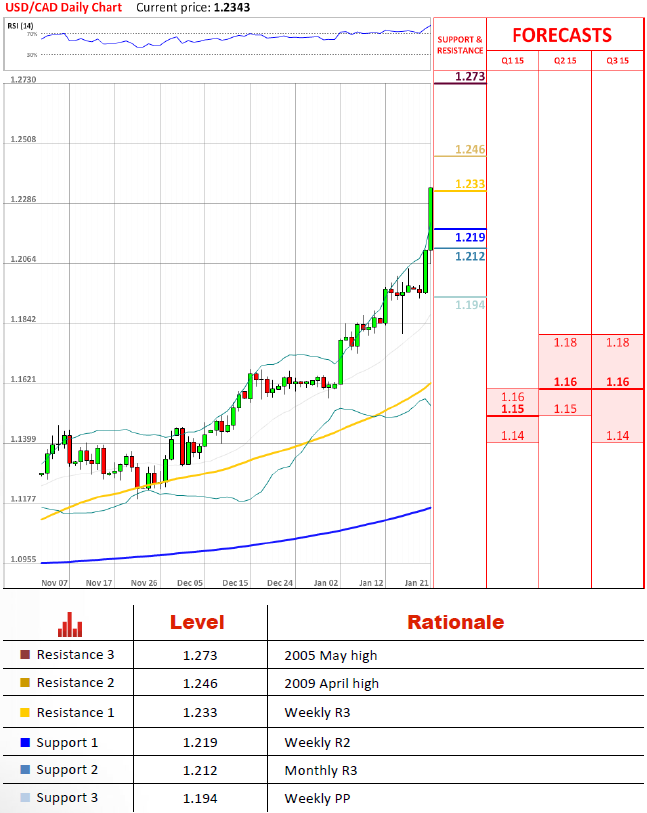
Task: Click the 'Dec 24' date axis label
Action: (280, 583)
